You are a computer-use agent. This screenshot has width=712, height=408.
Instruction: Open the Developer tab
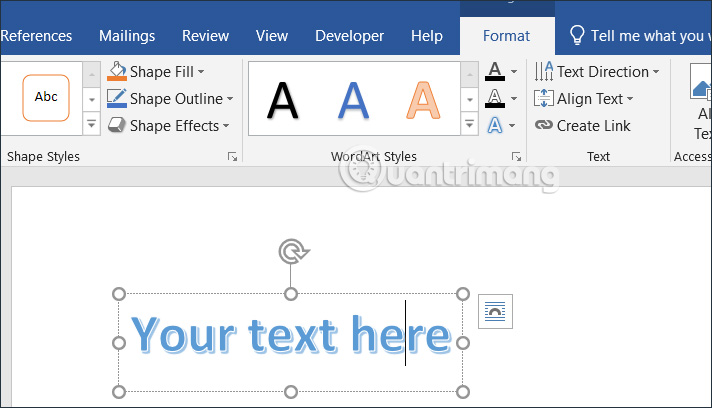(350, 36)
